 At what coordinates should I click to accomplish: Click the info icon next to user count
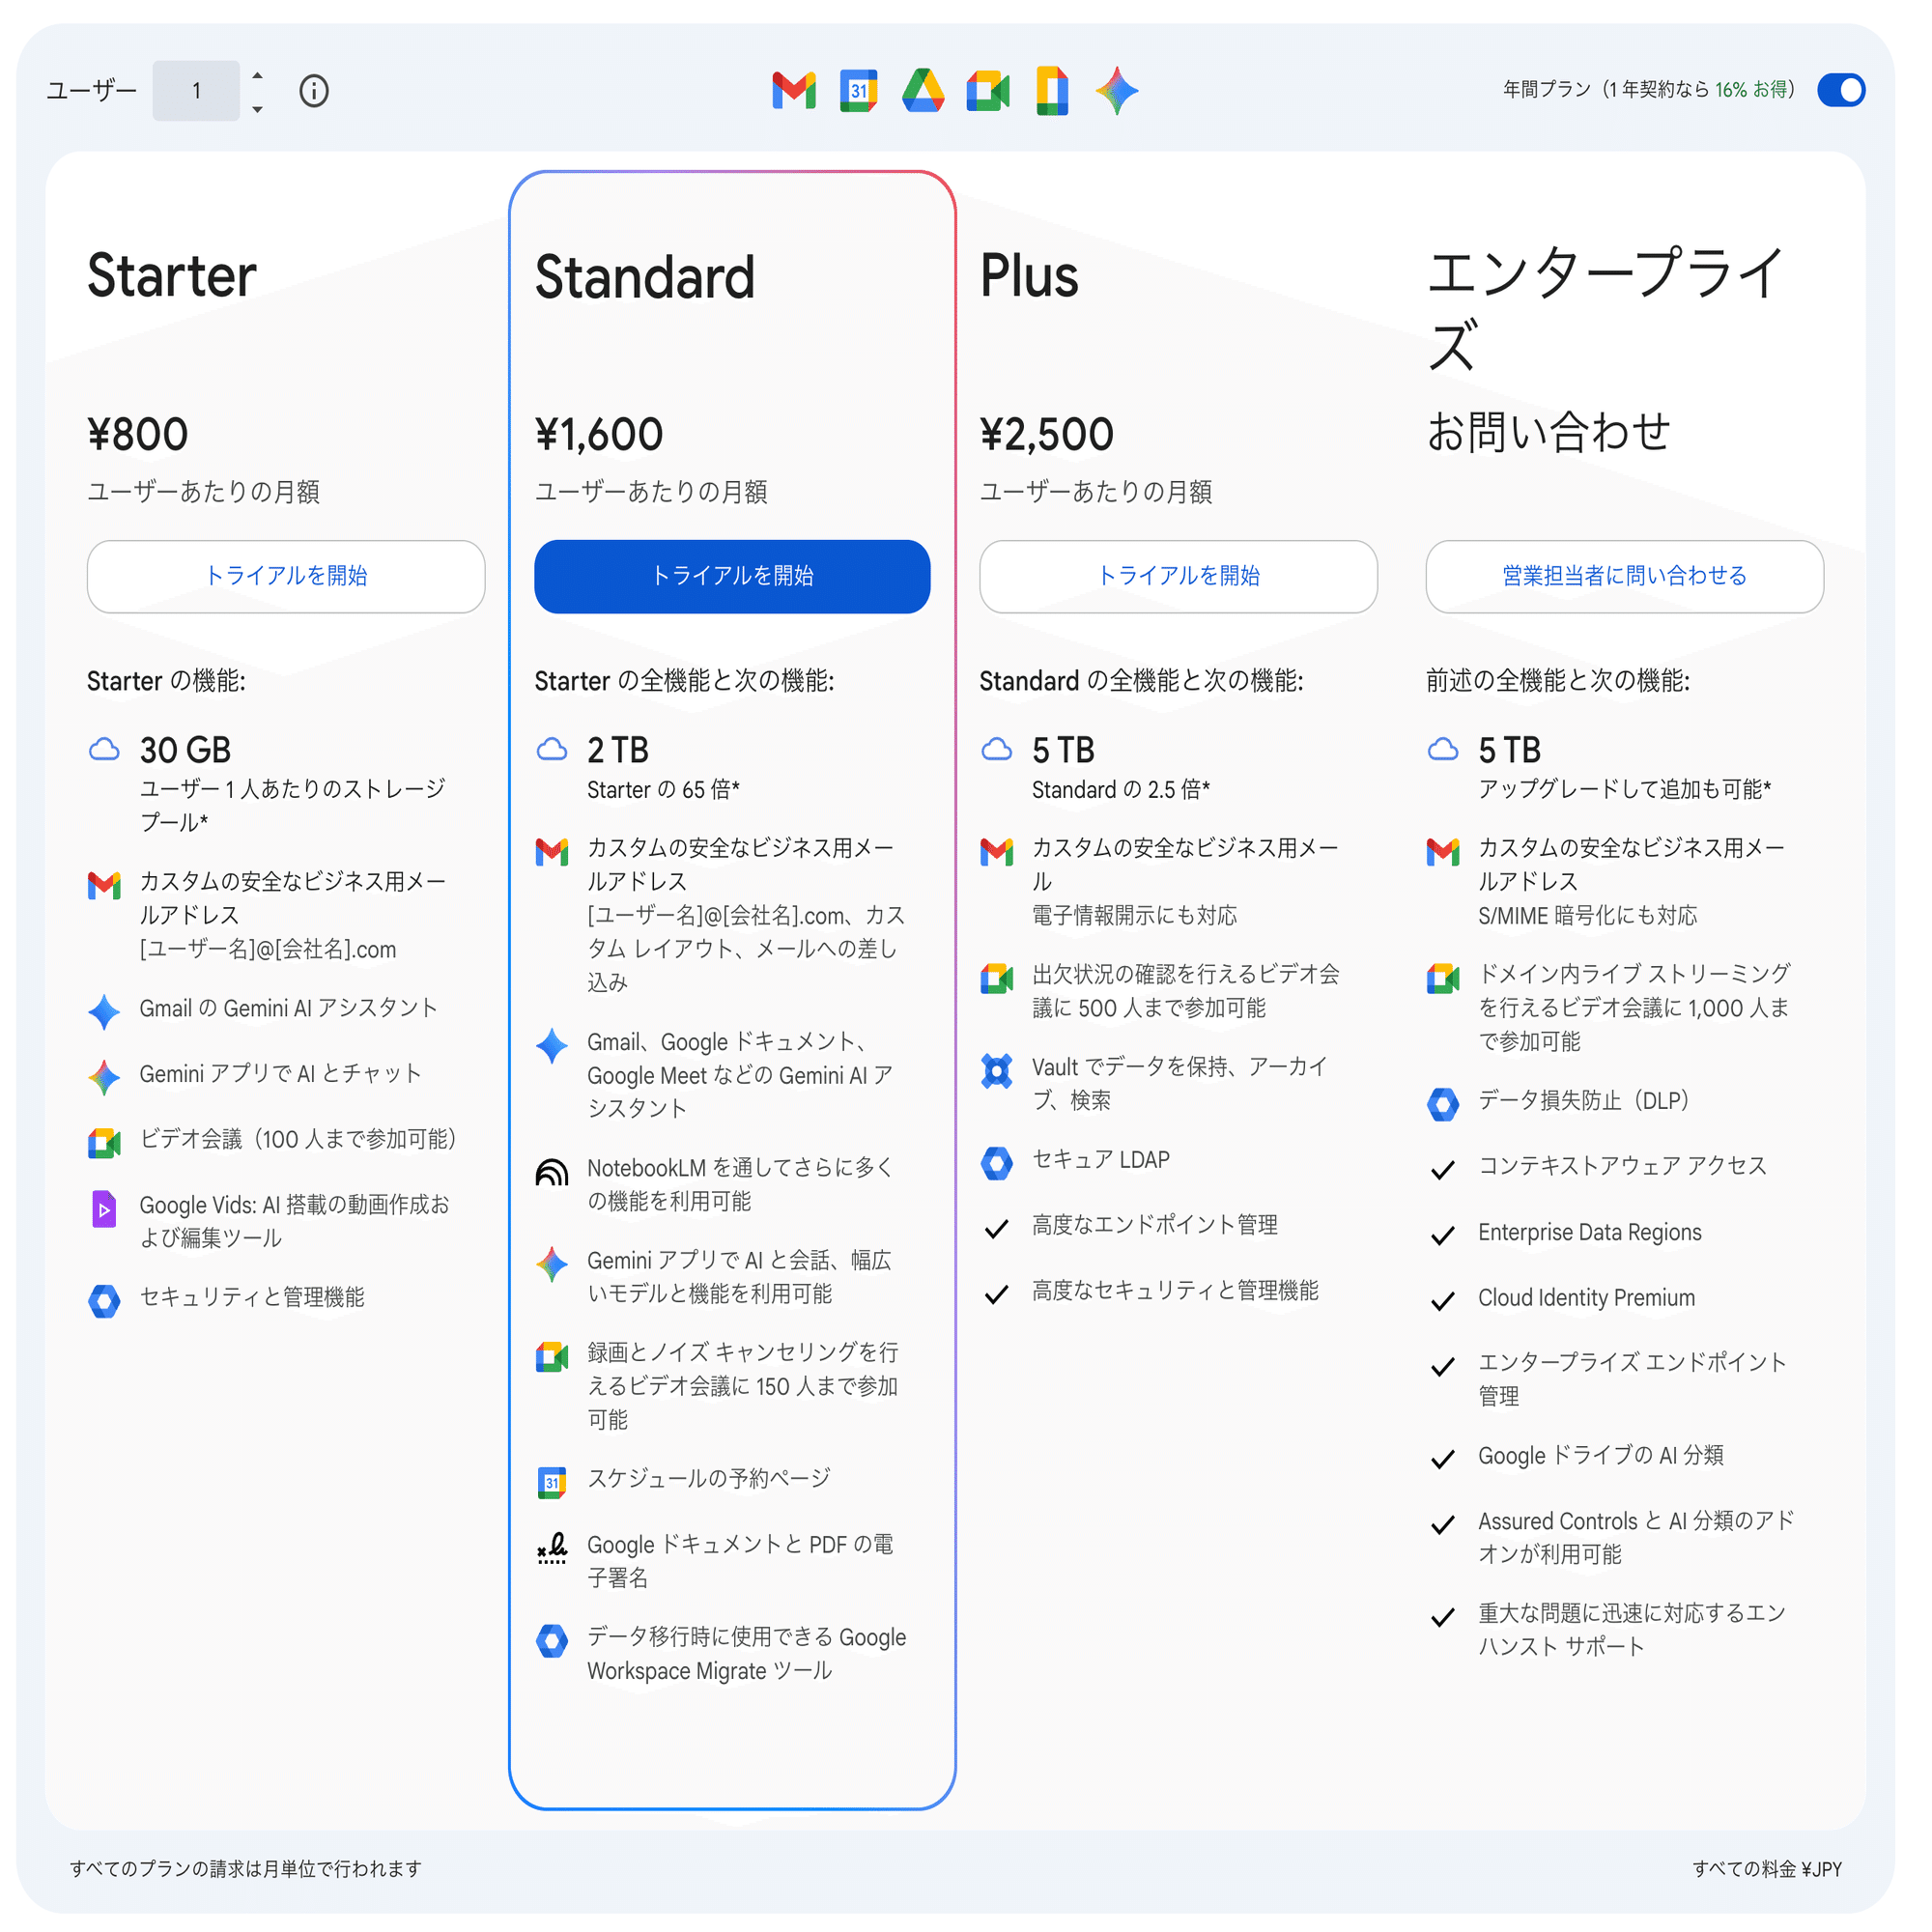(x=314, y=91)
